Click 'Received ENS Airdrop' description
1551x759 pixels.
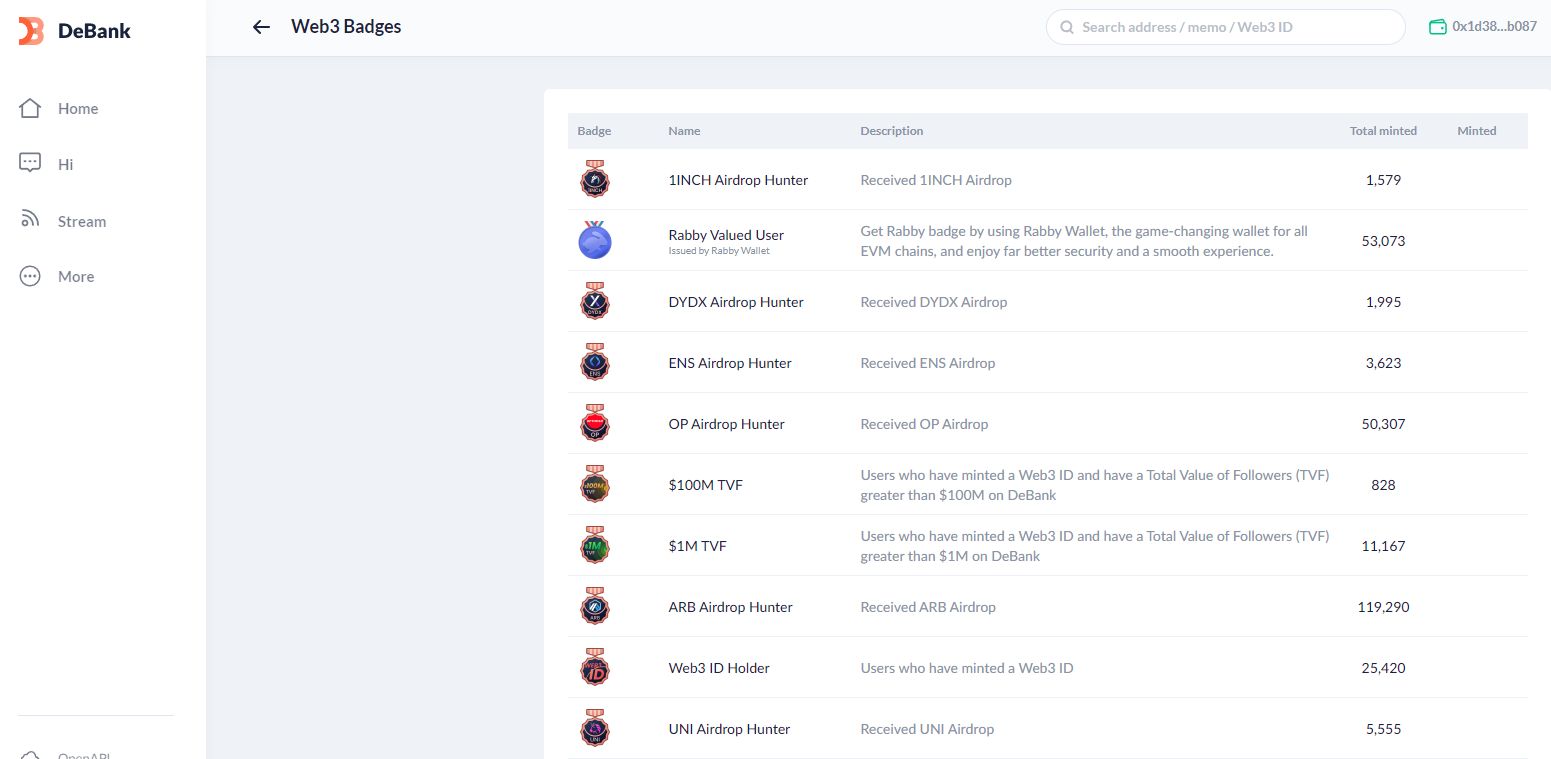click(928, 363)
